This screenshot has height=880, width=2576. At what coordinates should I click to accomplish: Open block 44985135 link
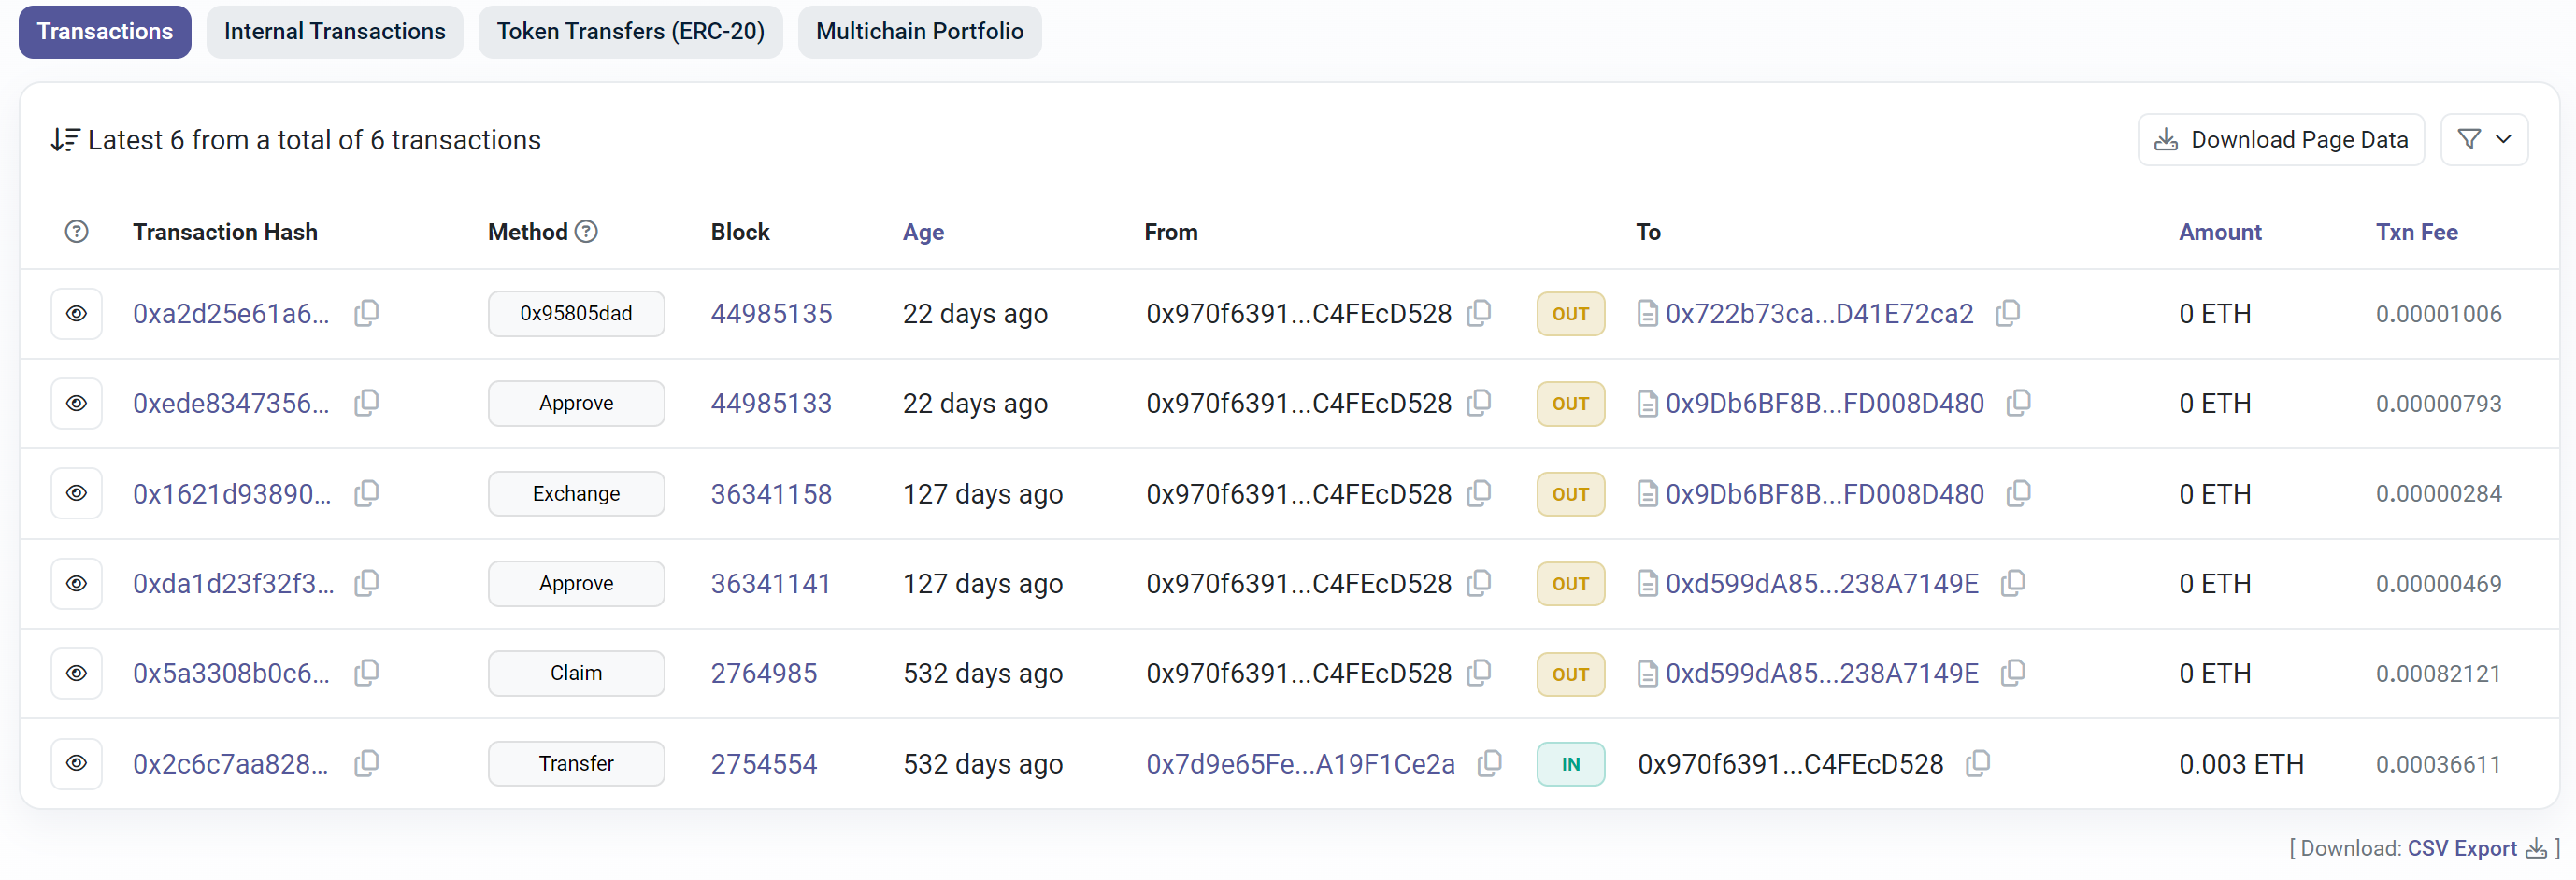(771, 314)
